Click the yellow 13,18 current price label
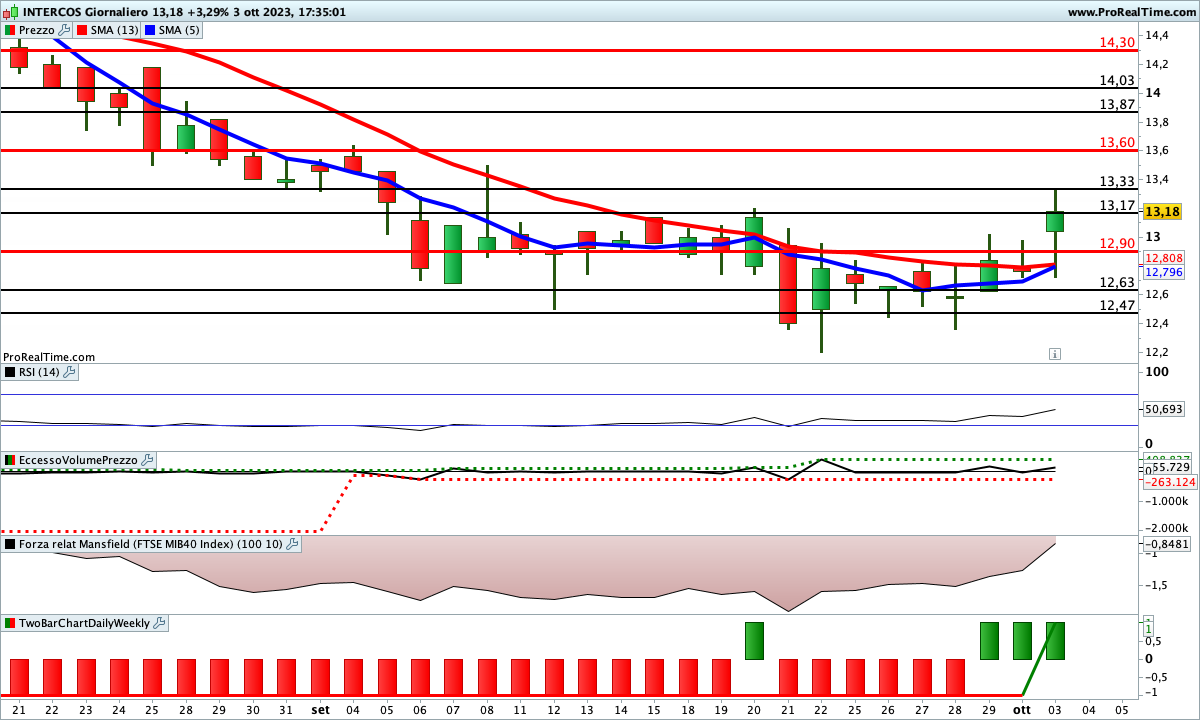1200x720 pixels. coord(1162,212)
